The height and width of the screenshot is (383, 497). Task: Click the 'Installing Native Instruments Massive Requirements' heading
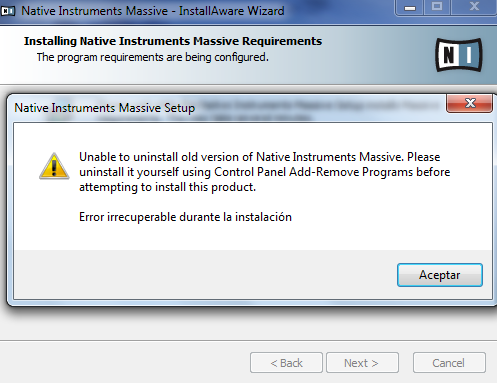tap(173, 41)
